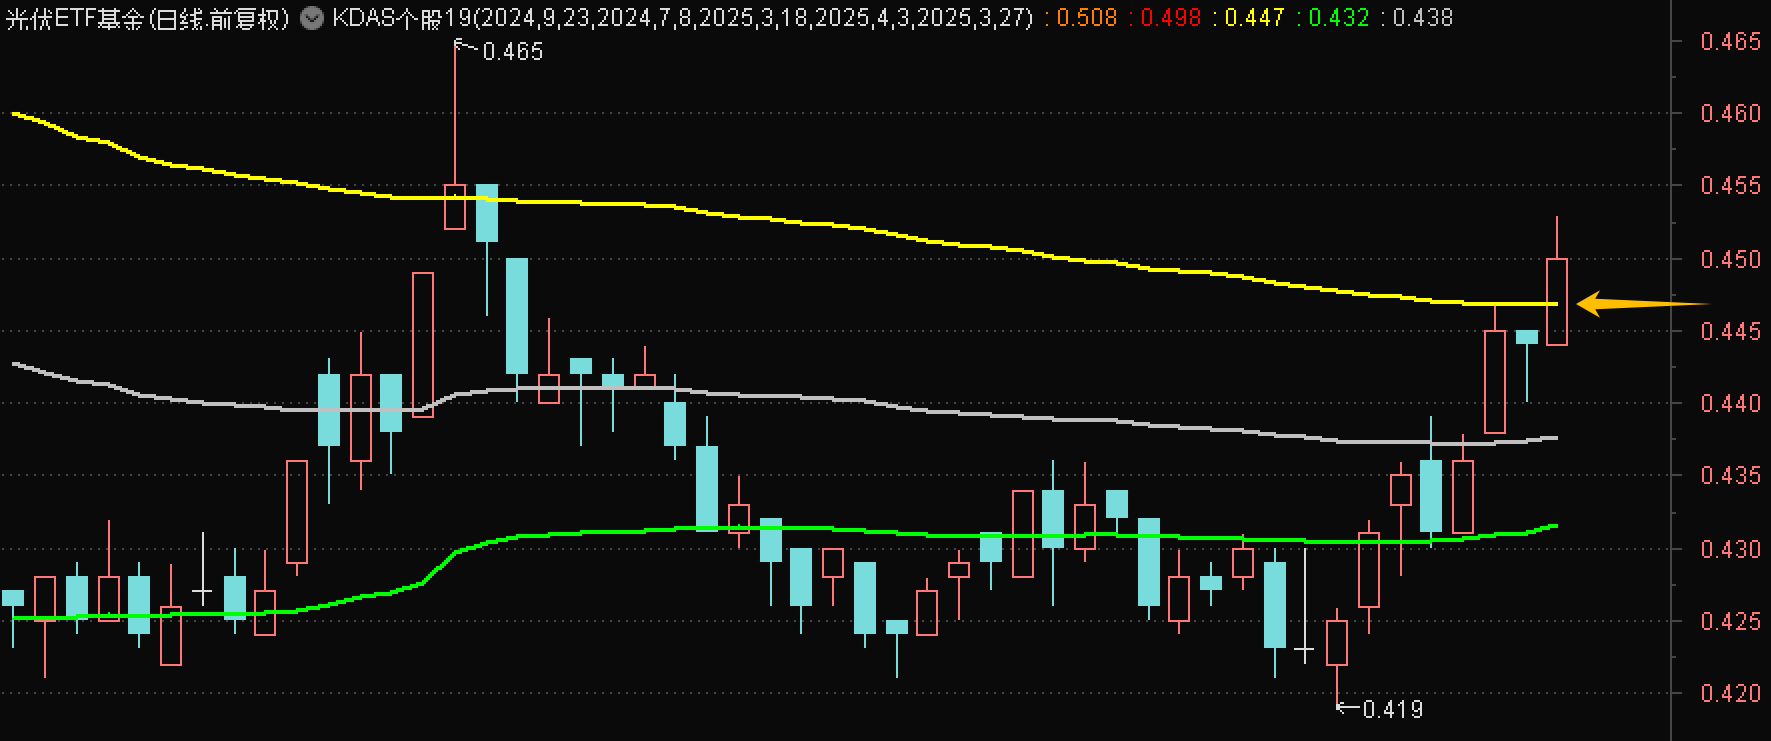Click the 0.445 label on price axis
The height and width of the screenshot is (741, 1771).
pyautogui.click(x=1731, y=331)
